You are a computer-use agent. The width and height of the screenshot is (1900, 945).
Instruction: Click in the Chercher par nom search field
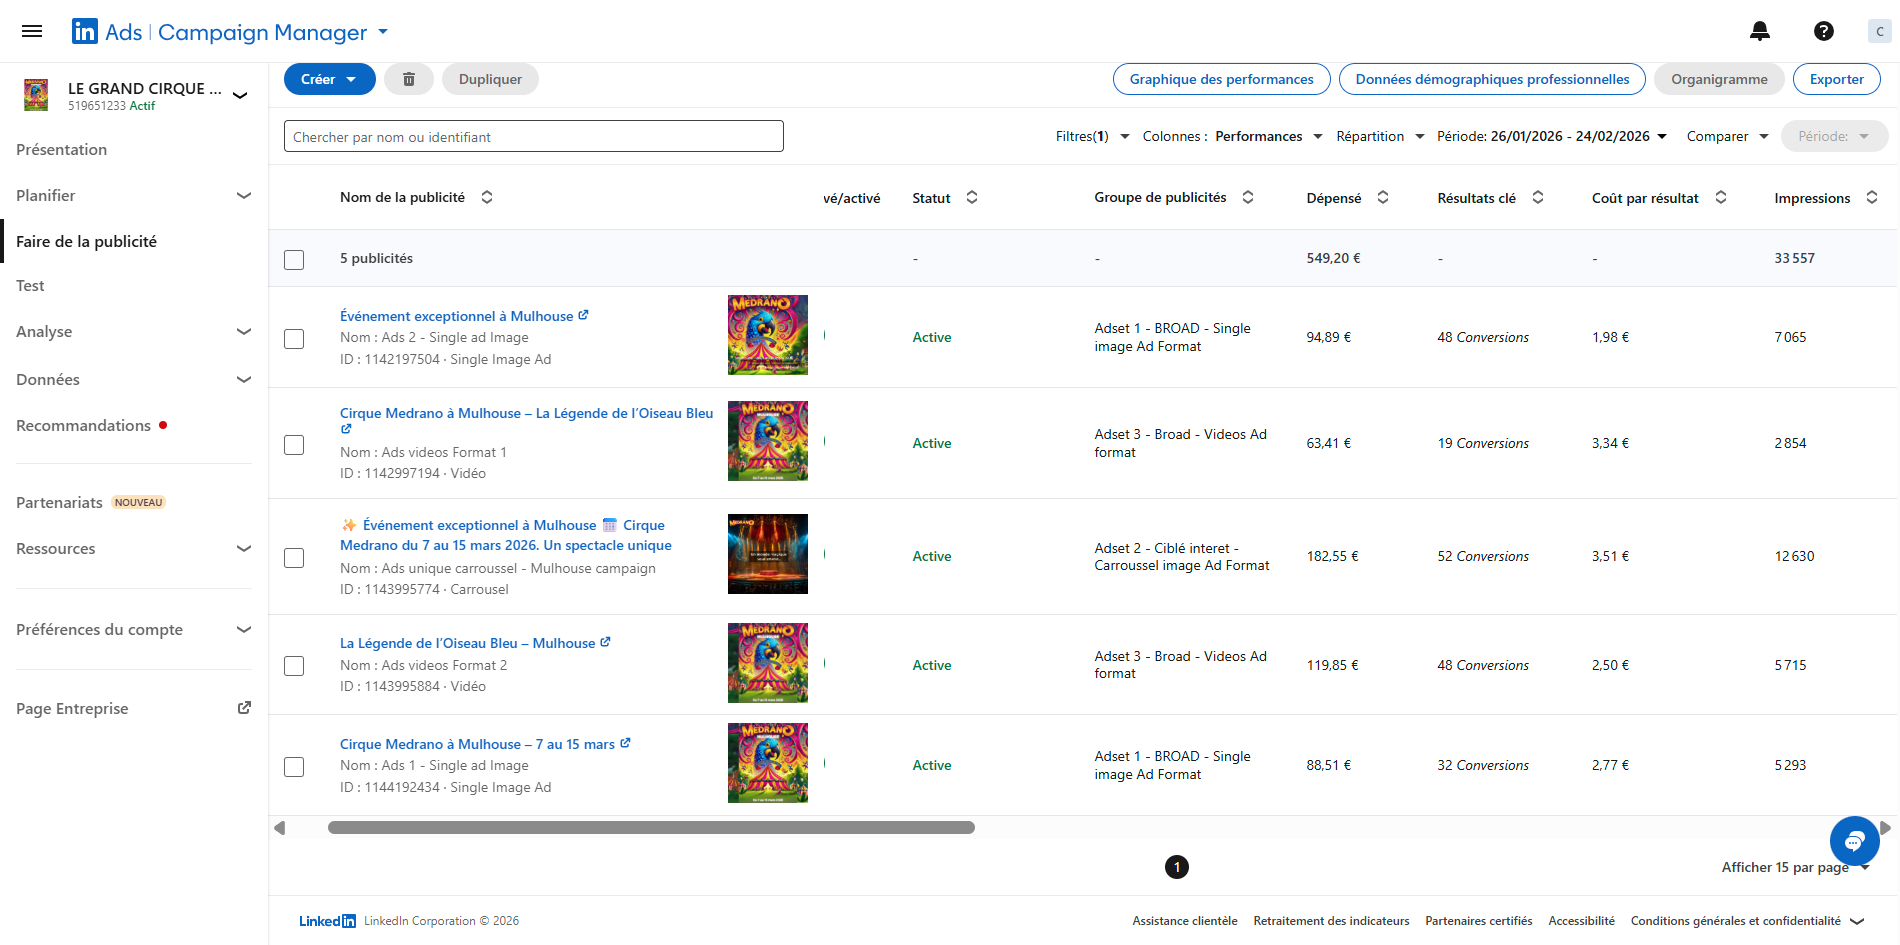coord(534,136)
